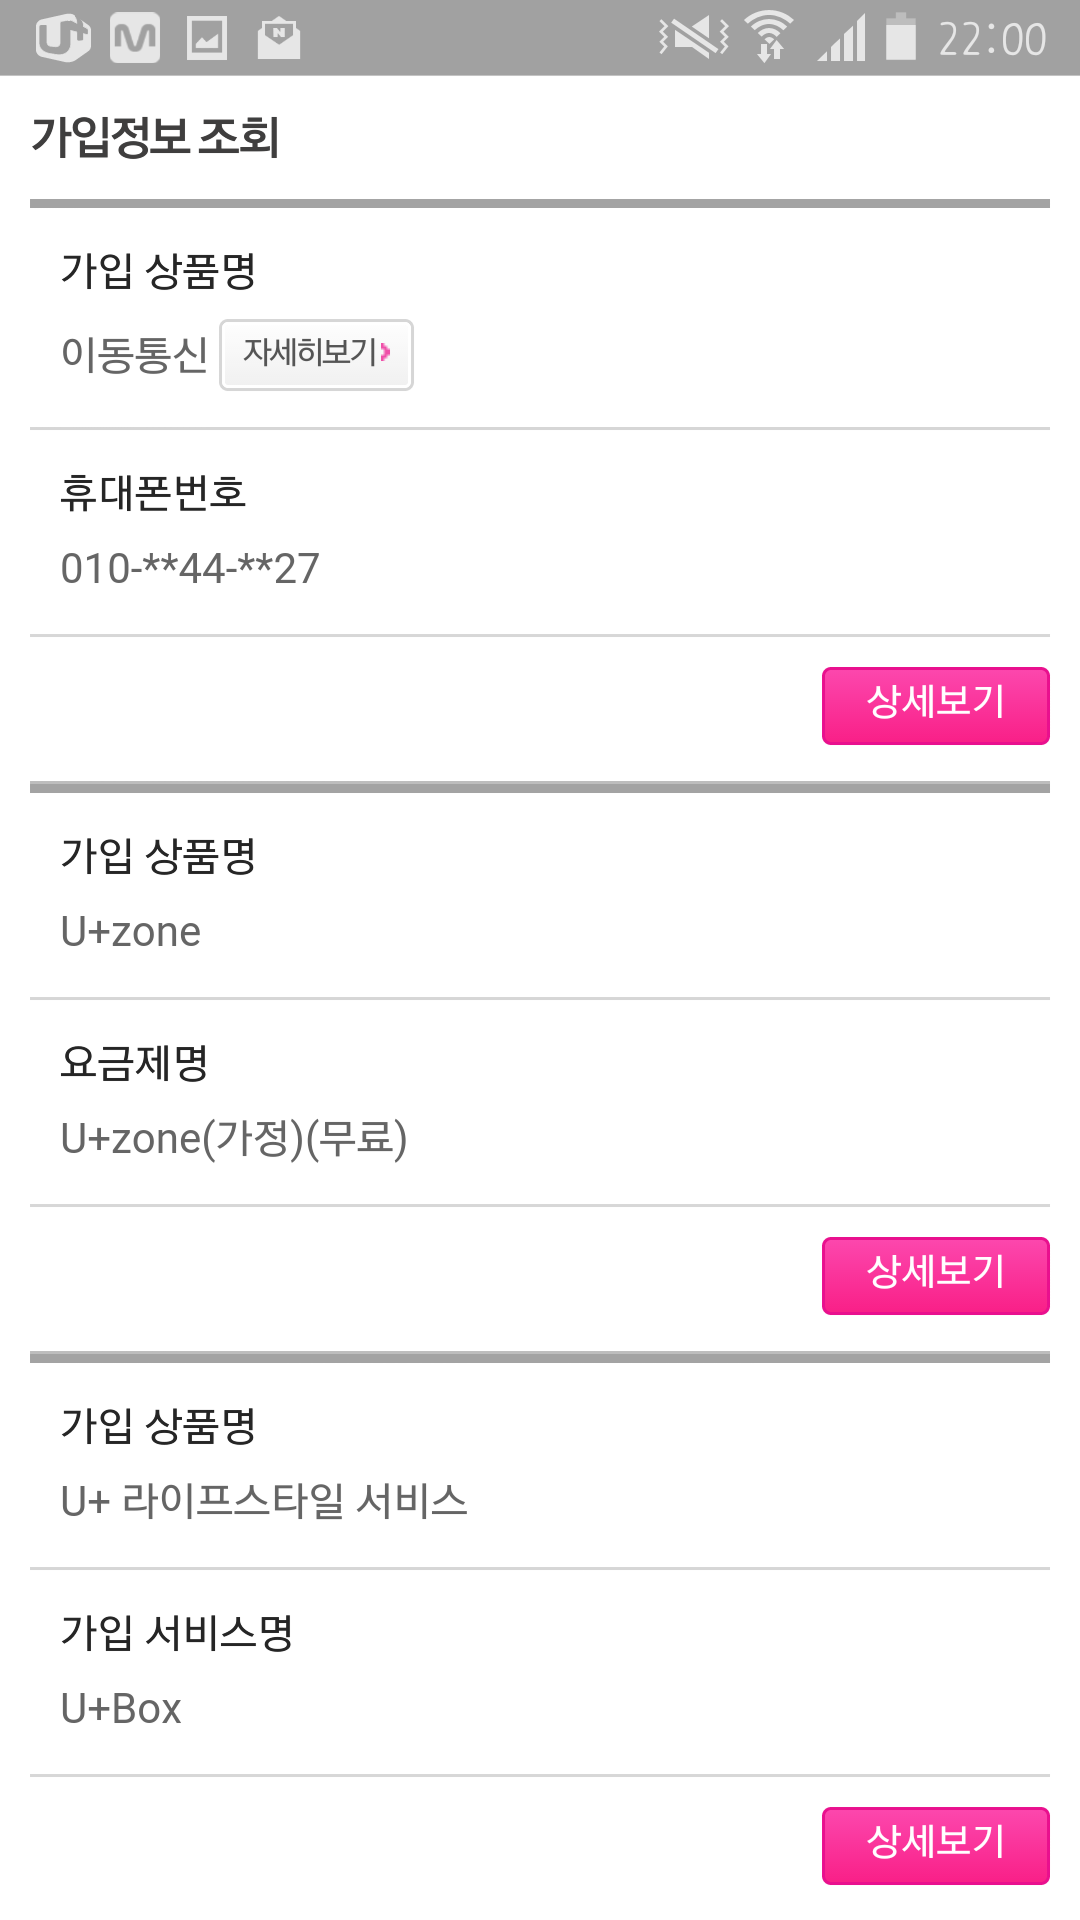Tap the 22:00 clock in status bar

(x=992, y=40)
